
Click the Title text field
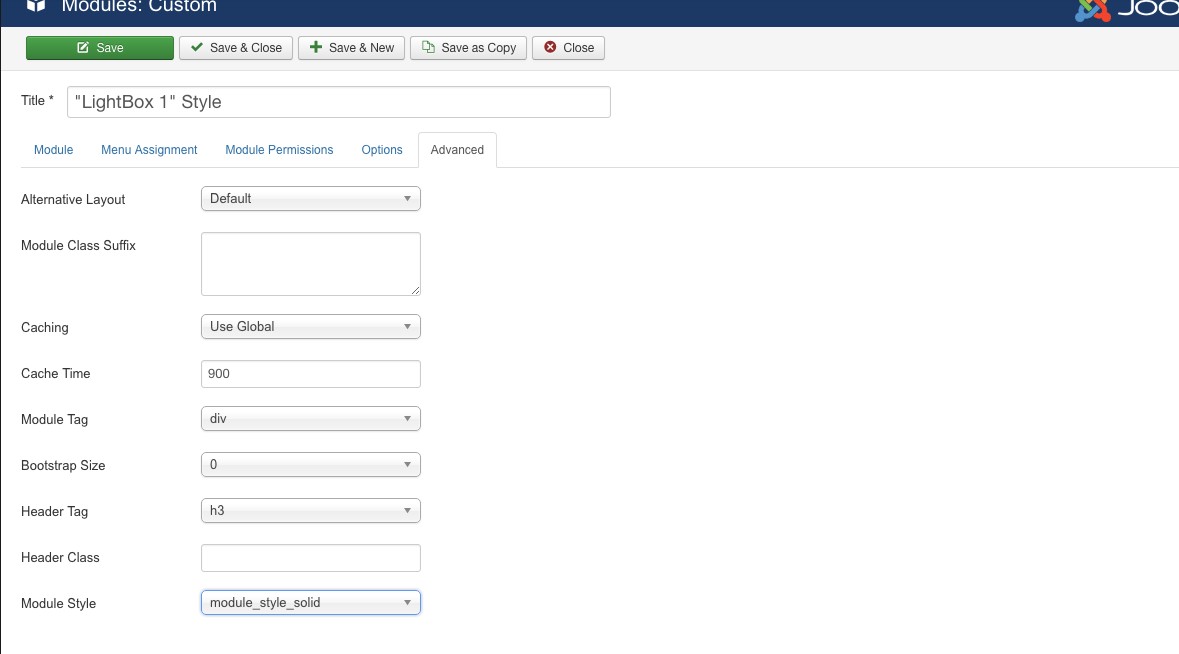point(338,102)
